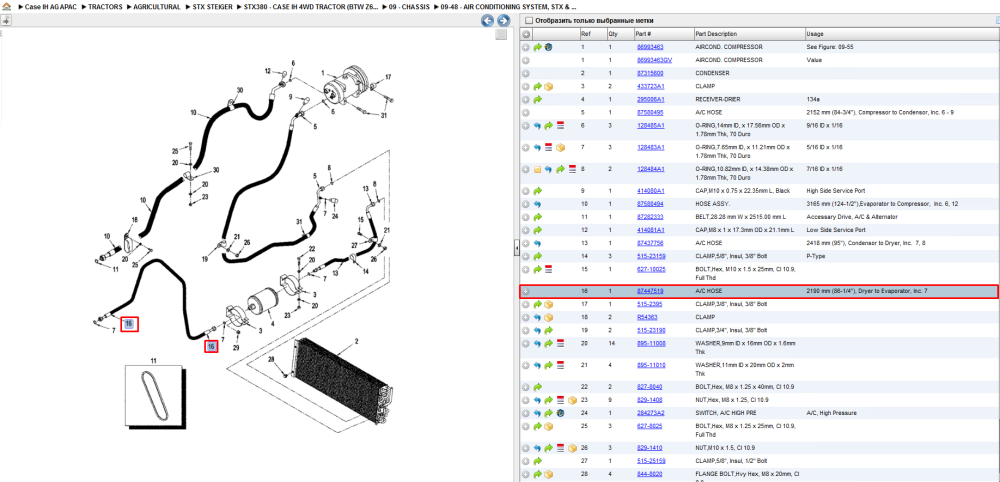Click the box icon in the 515-2395 CLAMP row
Image resolution: width=1000 pixels, height=482 pixels.
point(548,304)
